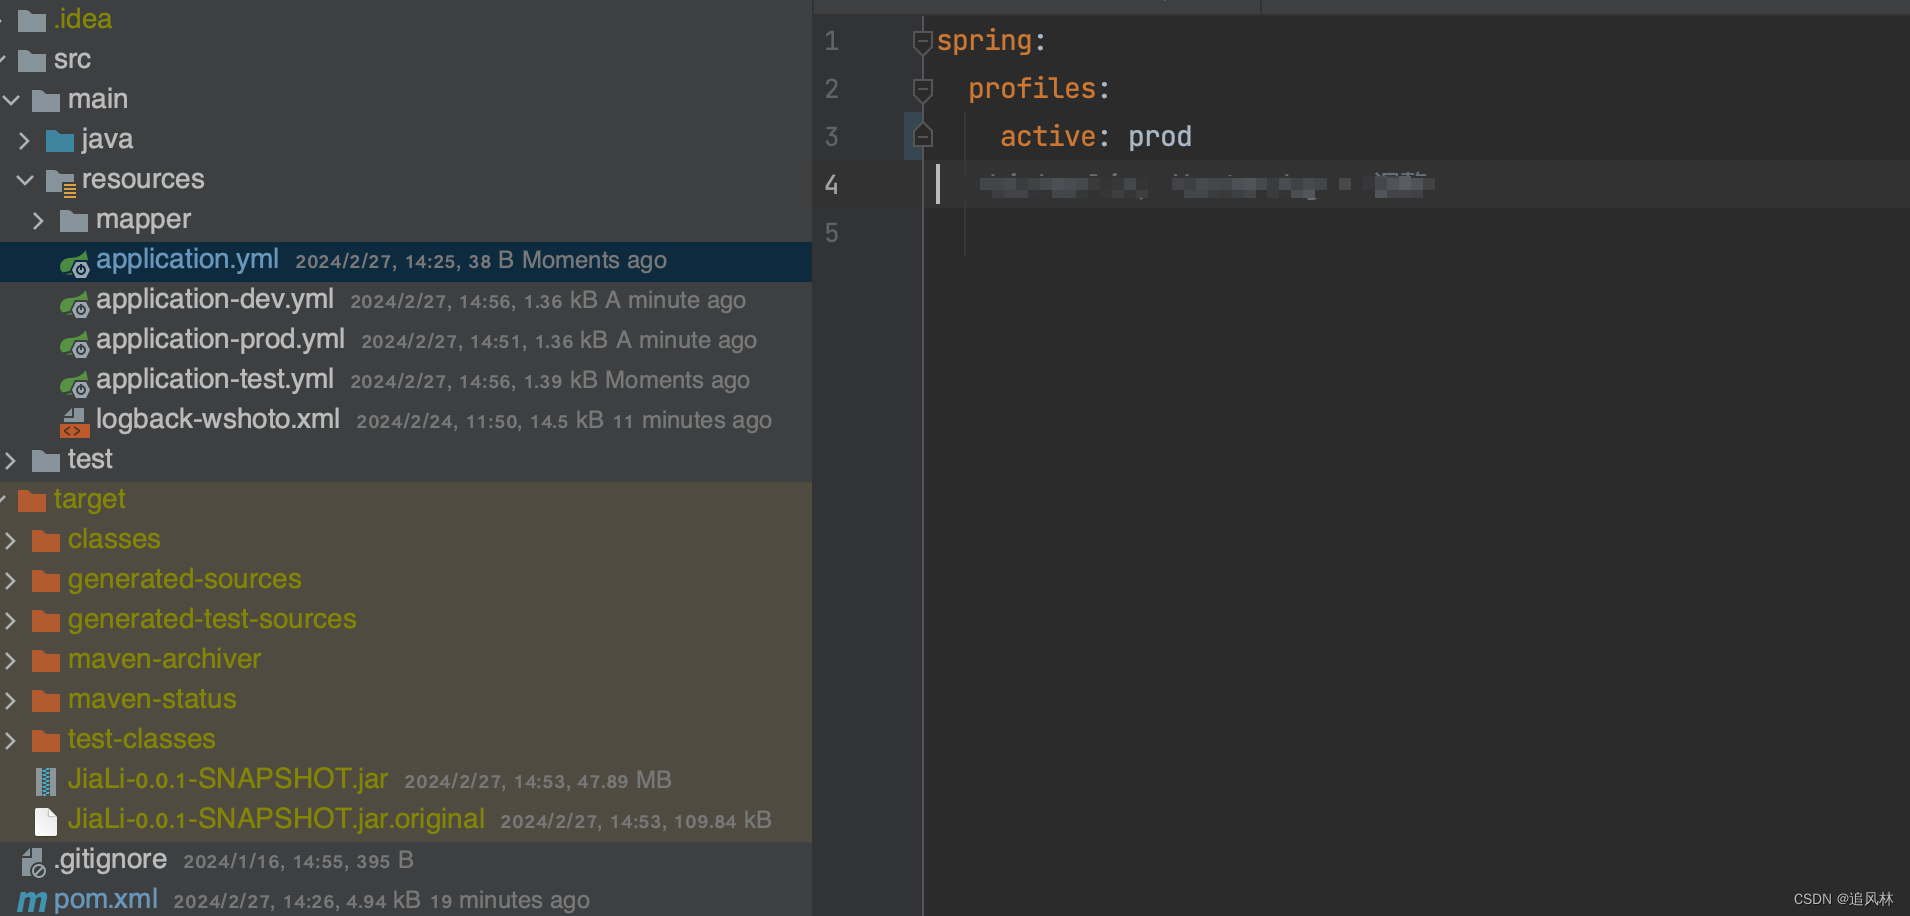Click the Spring config icon beside application-test.yml
This screenshot has height=916, width=1910.
74,382
